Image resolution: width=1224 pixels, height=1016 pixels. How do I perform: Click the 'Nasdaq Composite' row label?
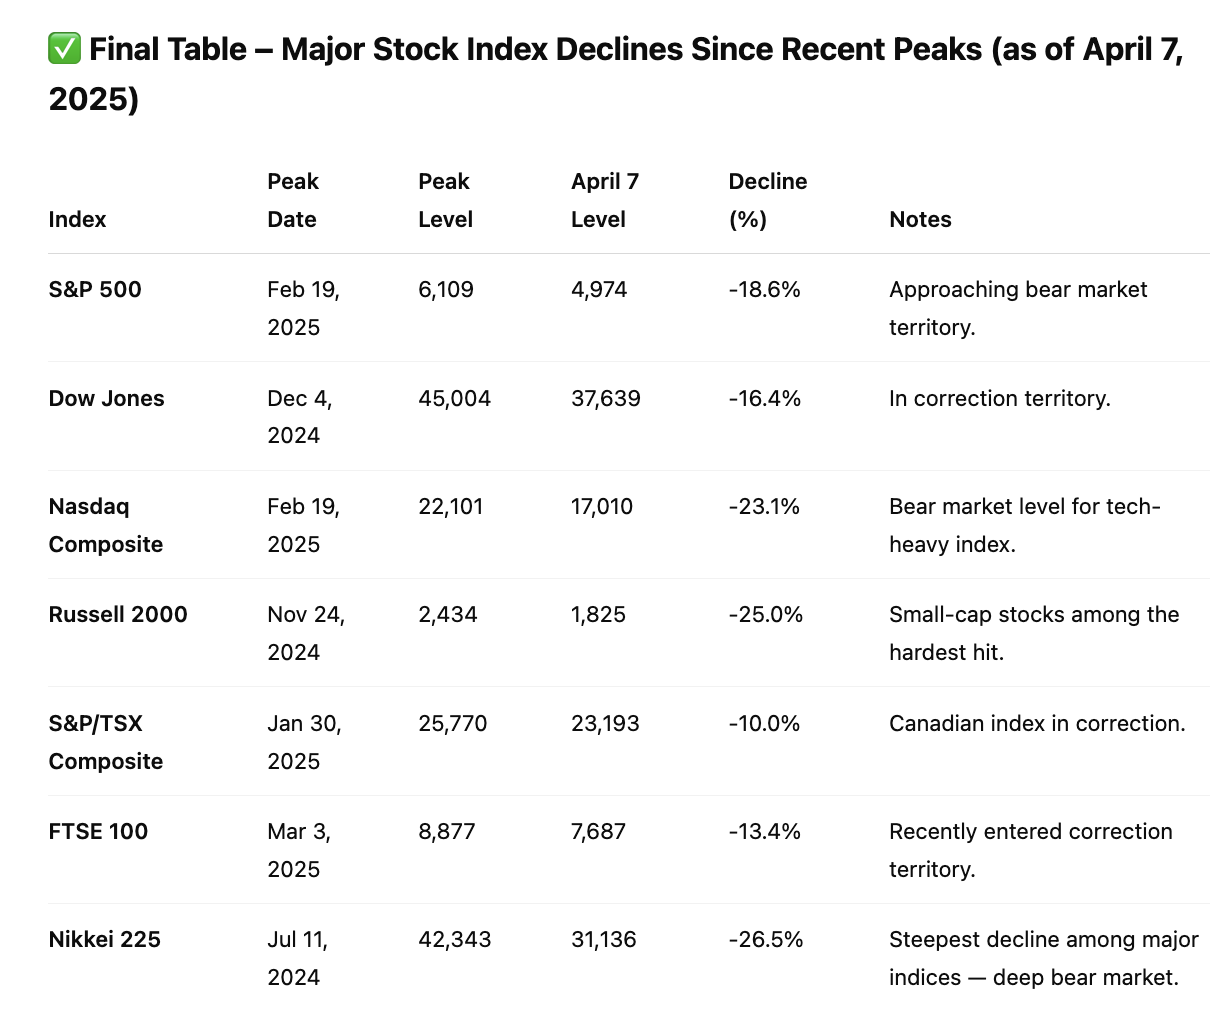click(x=106, y=525)
